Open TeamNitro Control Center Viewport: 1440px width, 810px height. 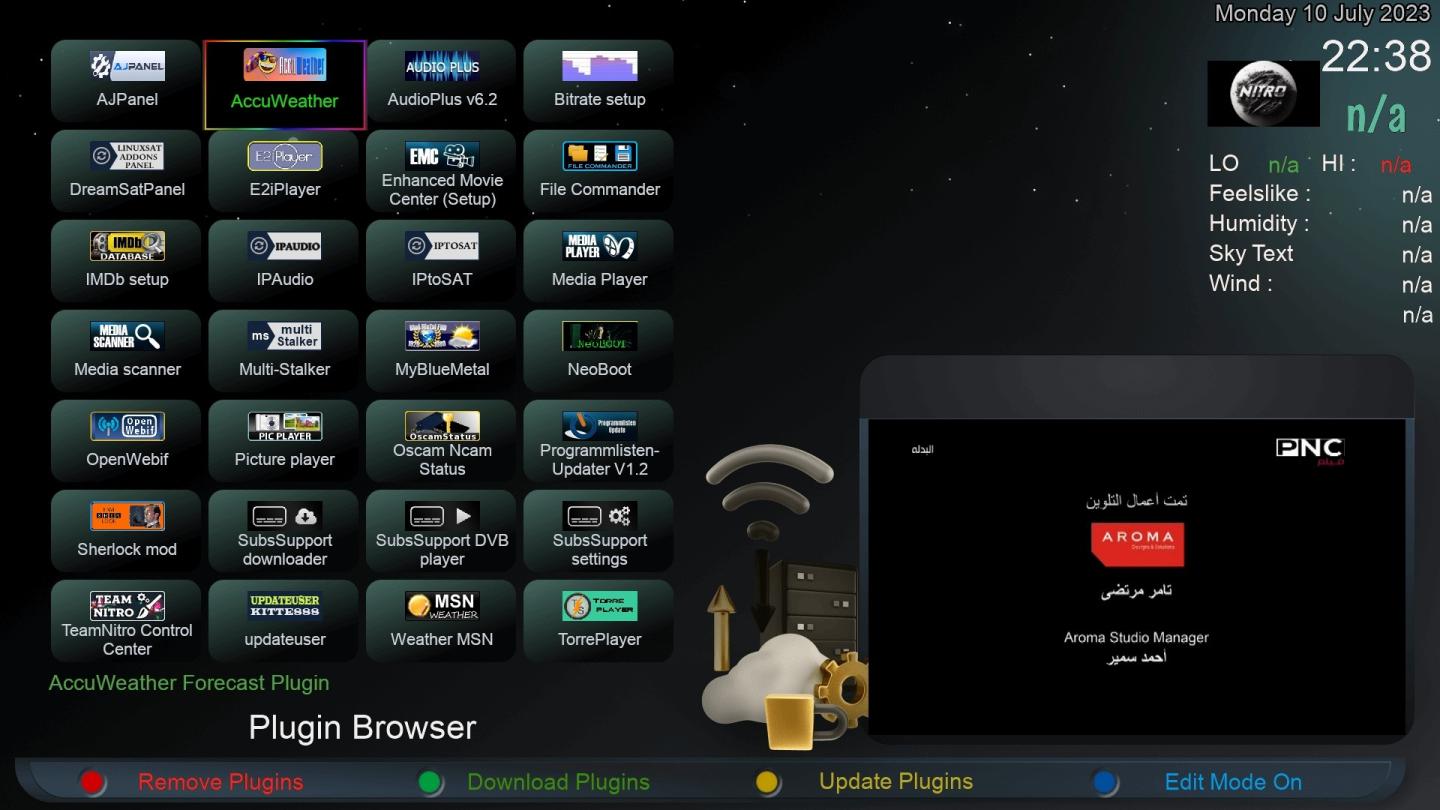127,621
